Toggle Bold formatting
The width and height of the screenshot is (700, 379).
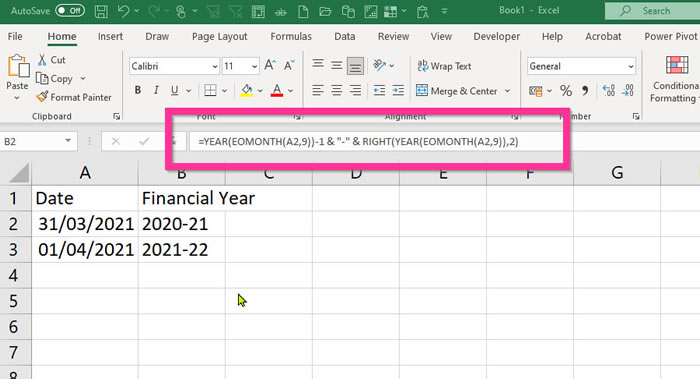click(138, 91)
